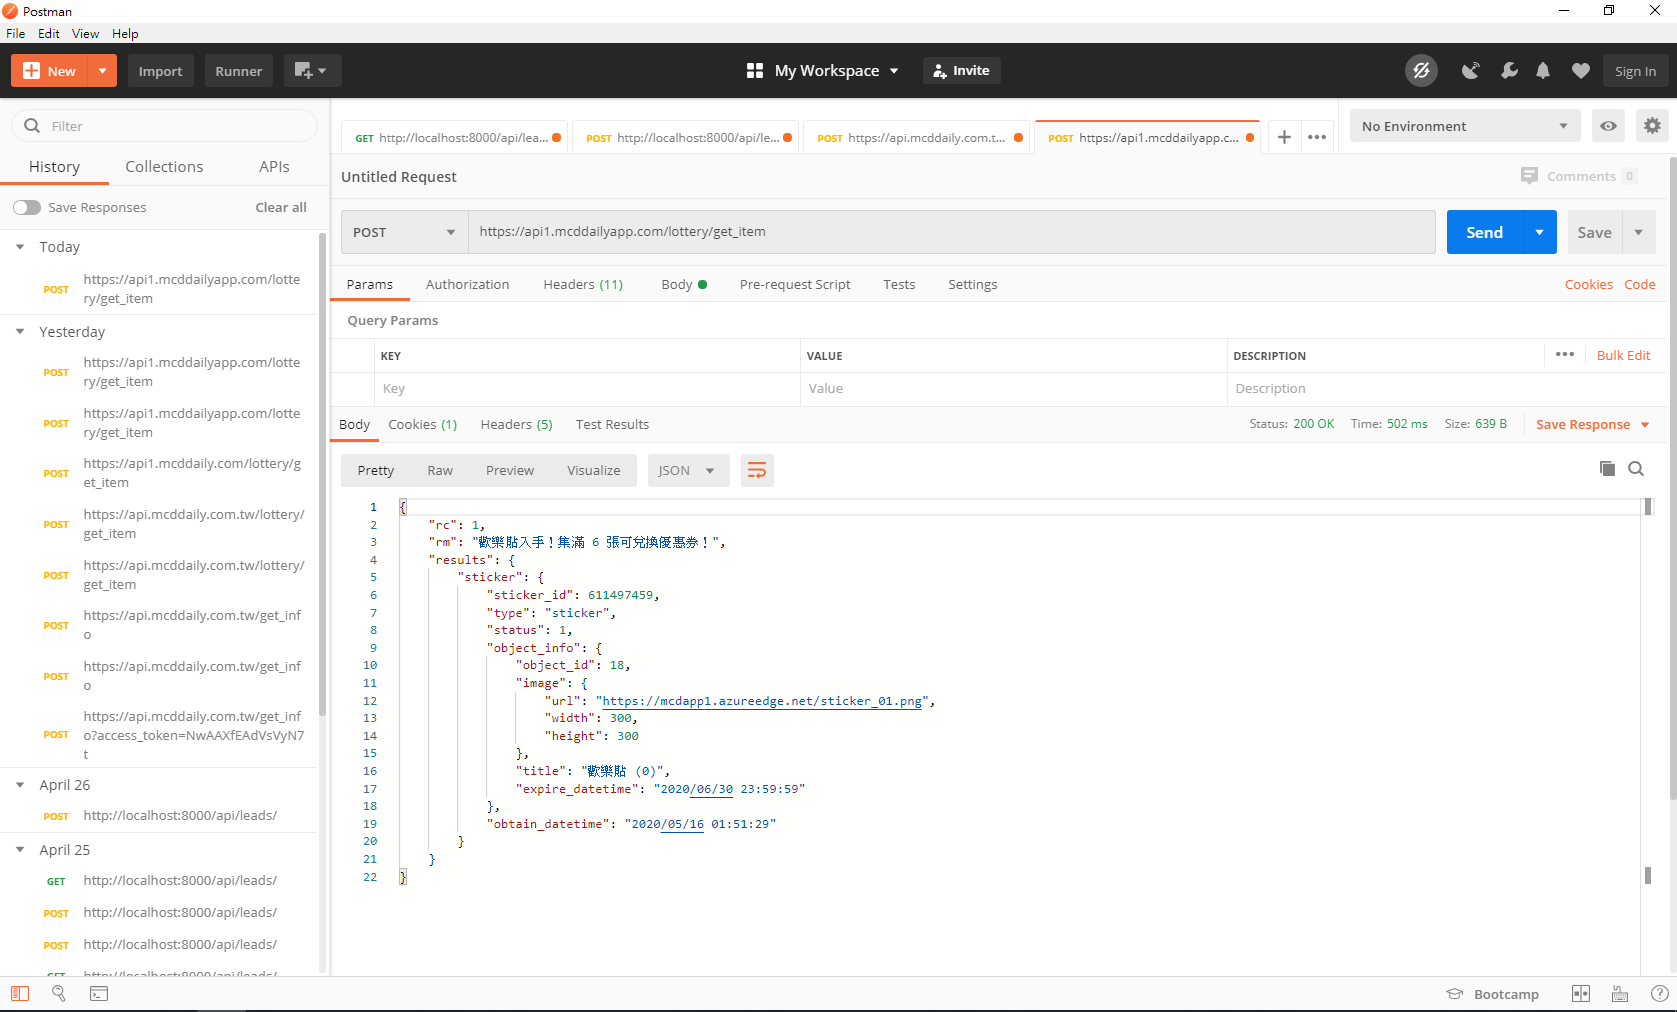Click the Comments icon
1677x1012 pixels.
pos(1529,175)
